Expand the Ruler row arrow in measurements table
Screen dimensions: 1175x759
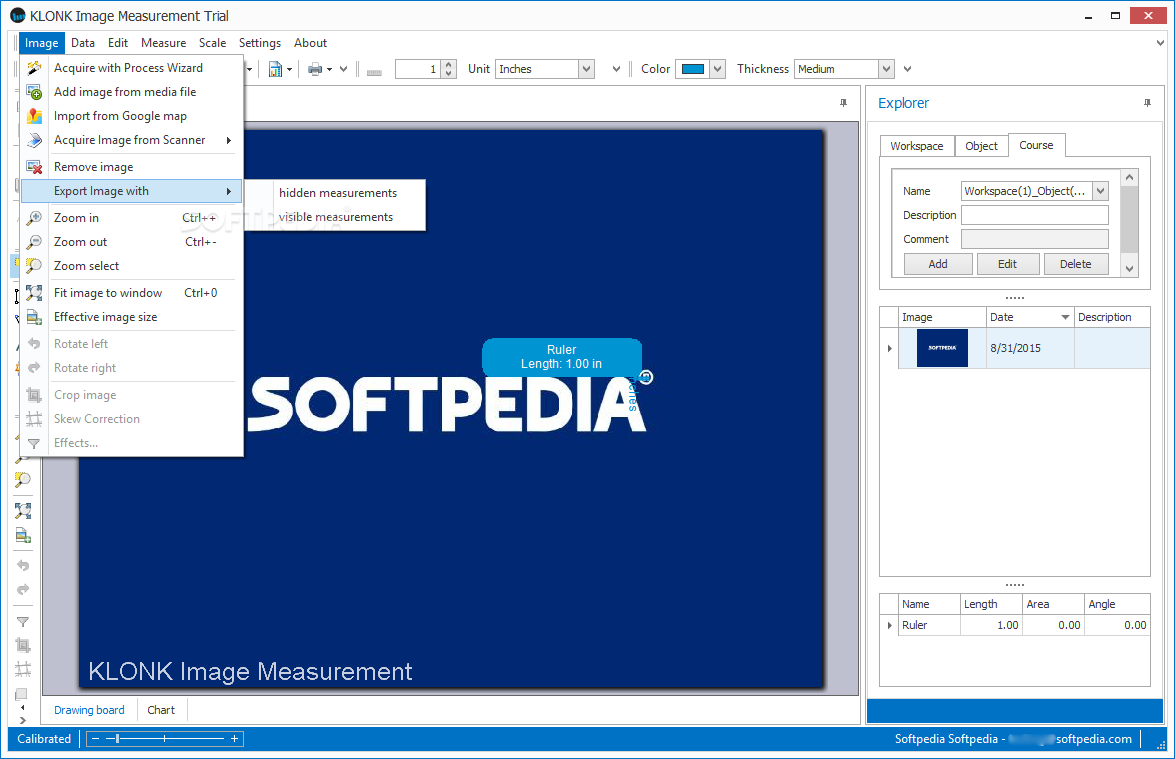coord(889,625)
